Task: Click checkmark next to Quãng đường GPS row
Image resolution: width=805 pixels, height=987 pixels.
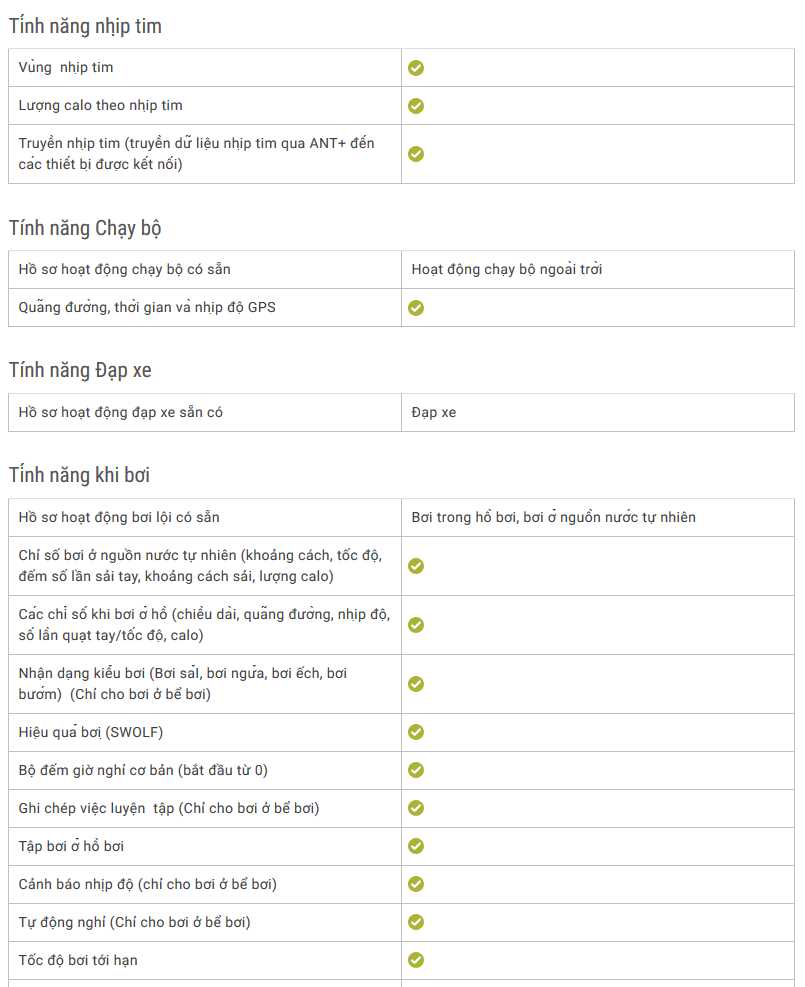Action: coord(415,308)
